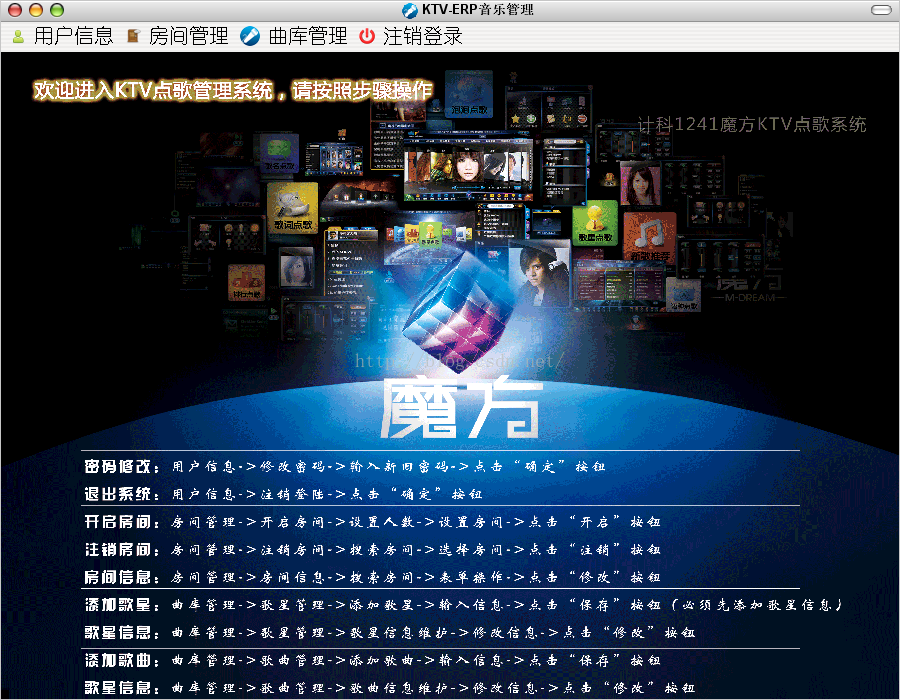Click the 退出系统 instruction line

283,494
